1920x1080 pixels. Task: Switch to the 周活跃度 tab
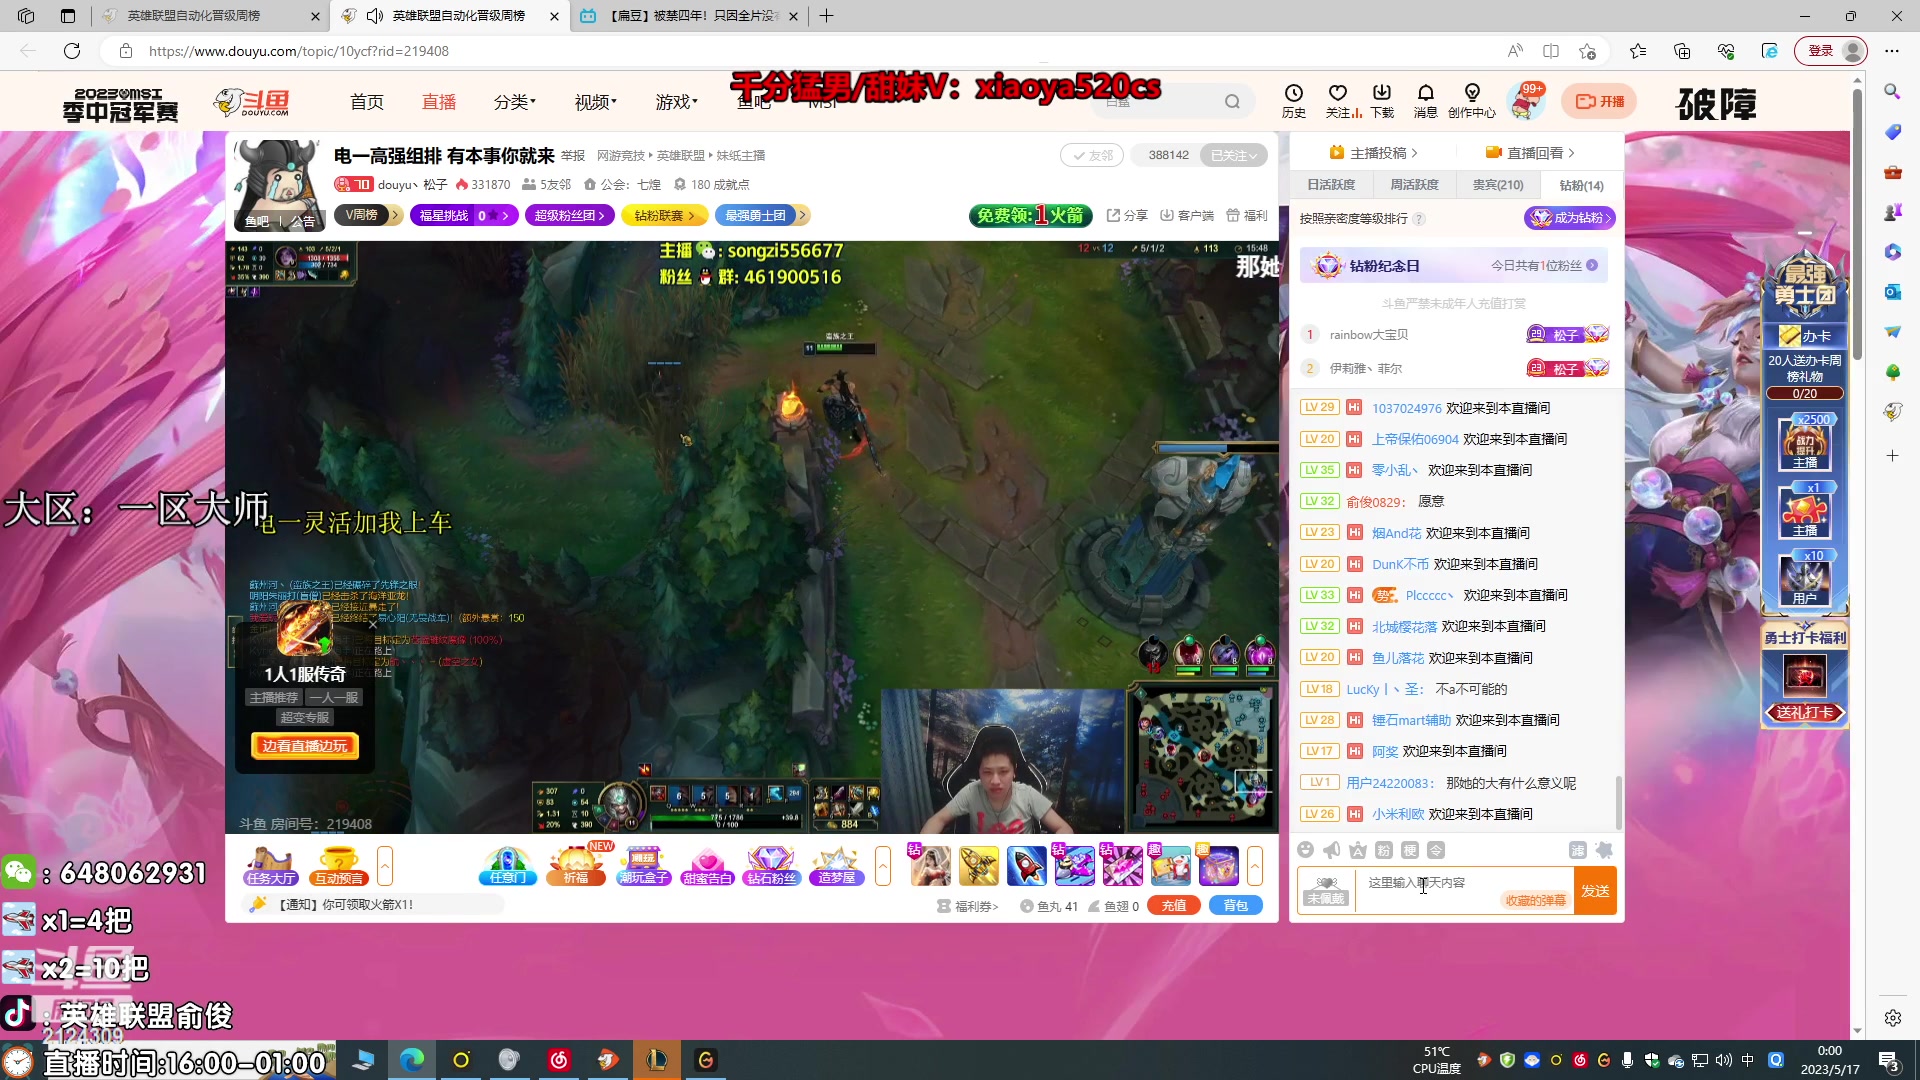coord(1414,185)
